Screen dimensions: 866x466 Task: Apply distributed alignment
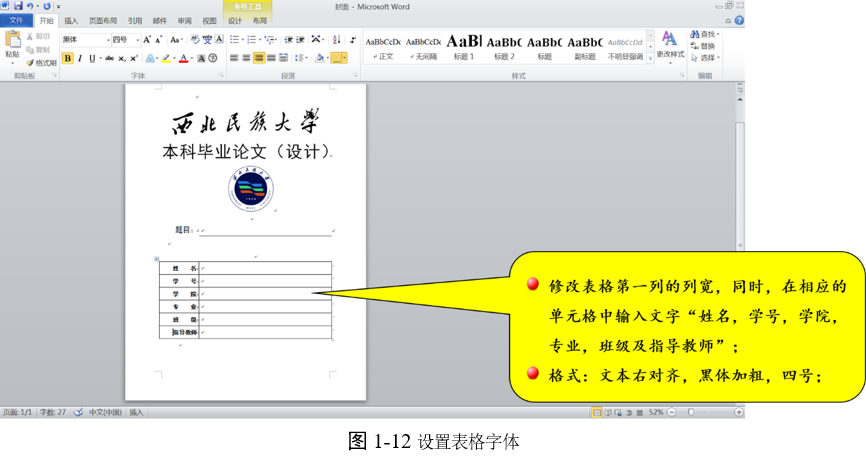coord(283,58)
